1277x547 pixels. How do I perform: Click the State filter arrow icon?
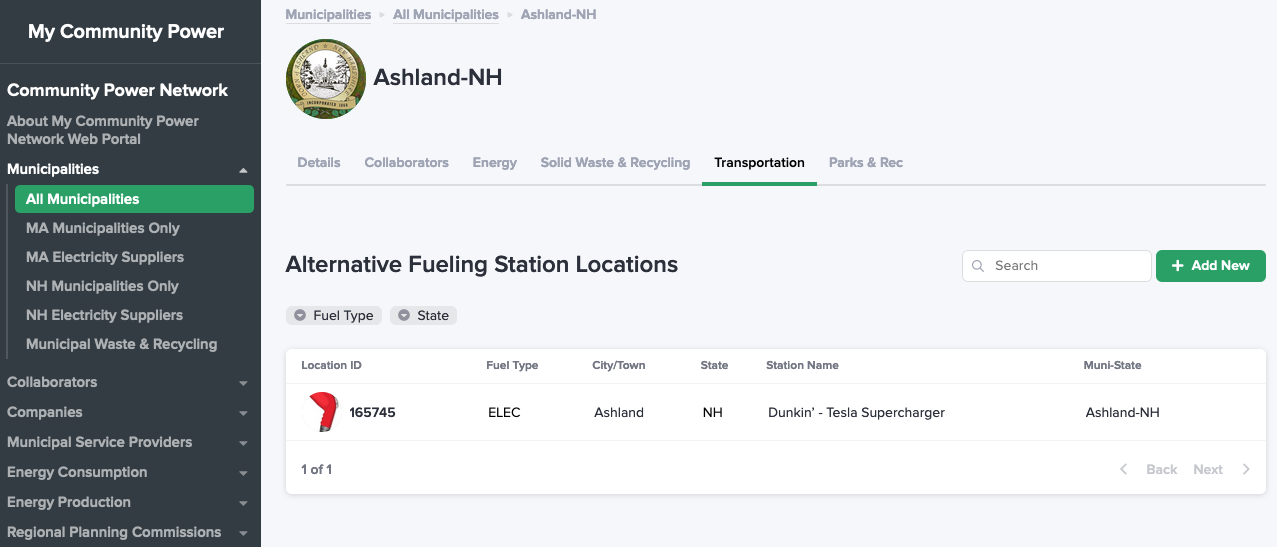coord(404,316)
